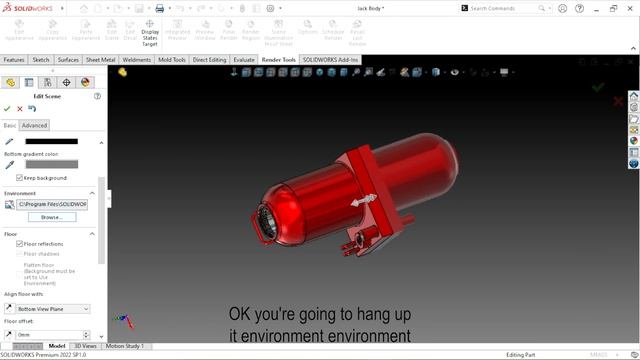Click the gray bottom gradient color swatch
The image size is (640, 360).
click(52, 164)
